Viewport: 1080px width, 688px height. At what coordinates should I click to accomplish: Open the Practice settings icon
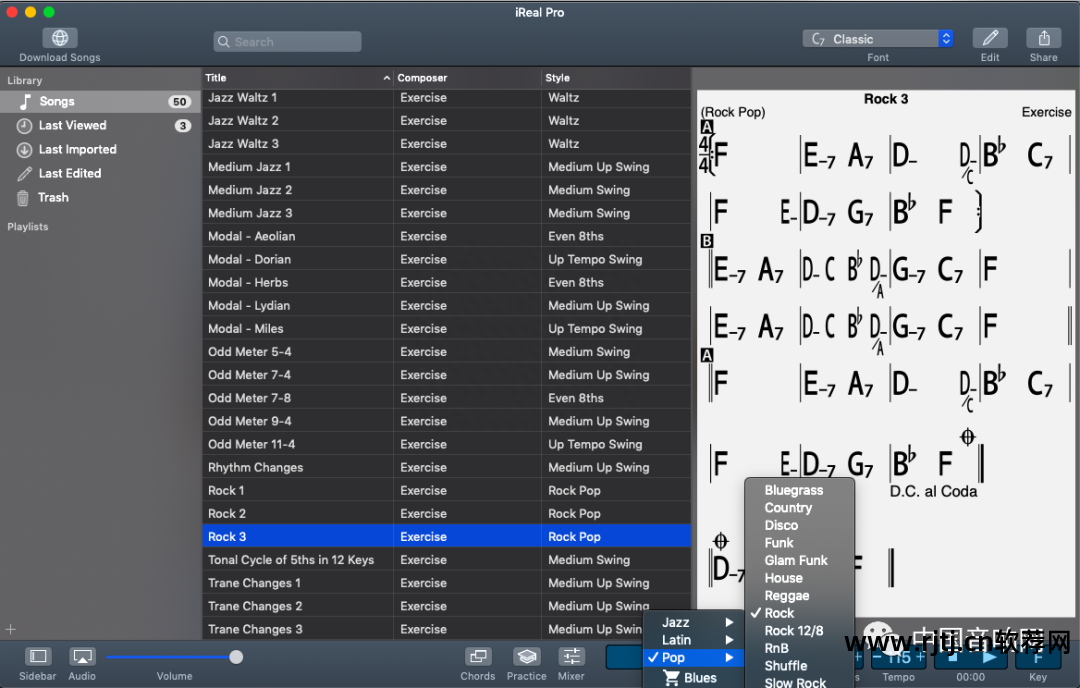click(526, 657)
